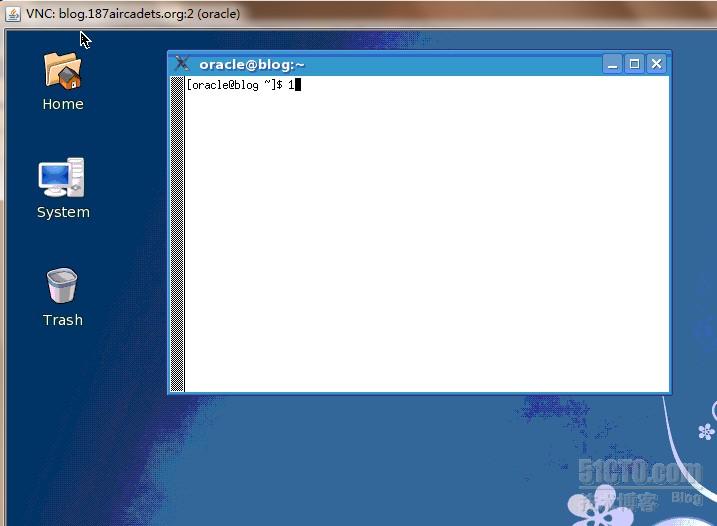Screen dimensions: 717x526
Task: Open the Trash can desktop icon
Action: click(x=62, y=285)
